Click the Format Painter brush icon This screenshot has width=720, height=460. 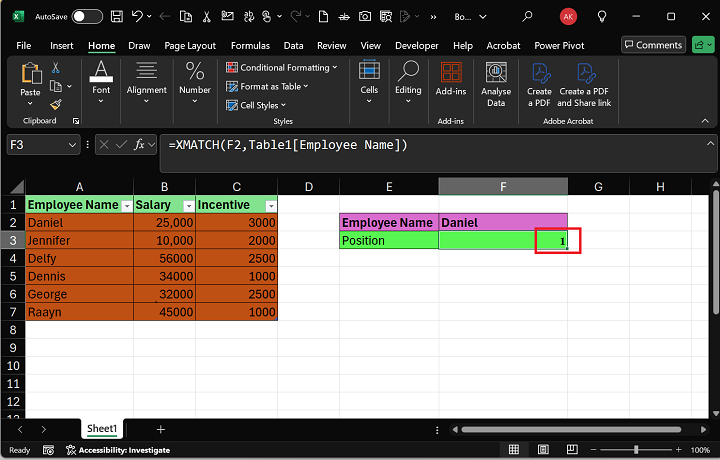(56, 105)
